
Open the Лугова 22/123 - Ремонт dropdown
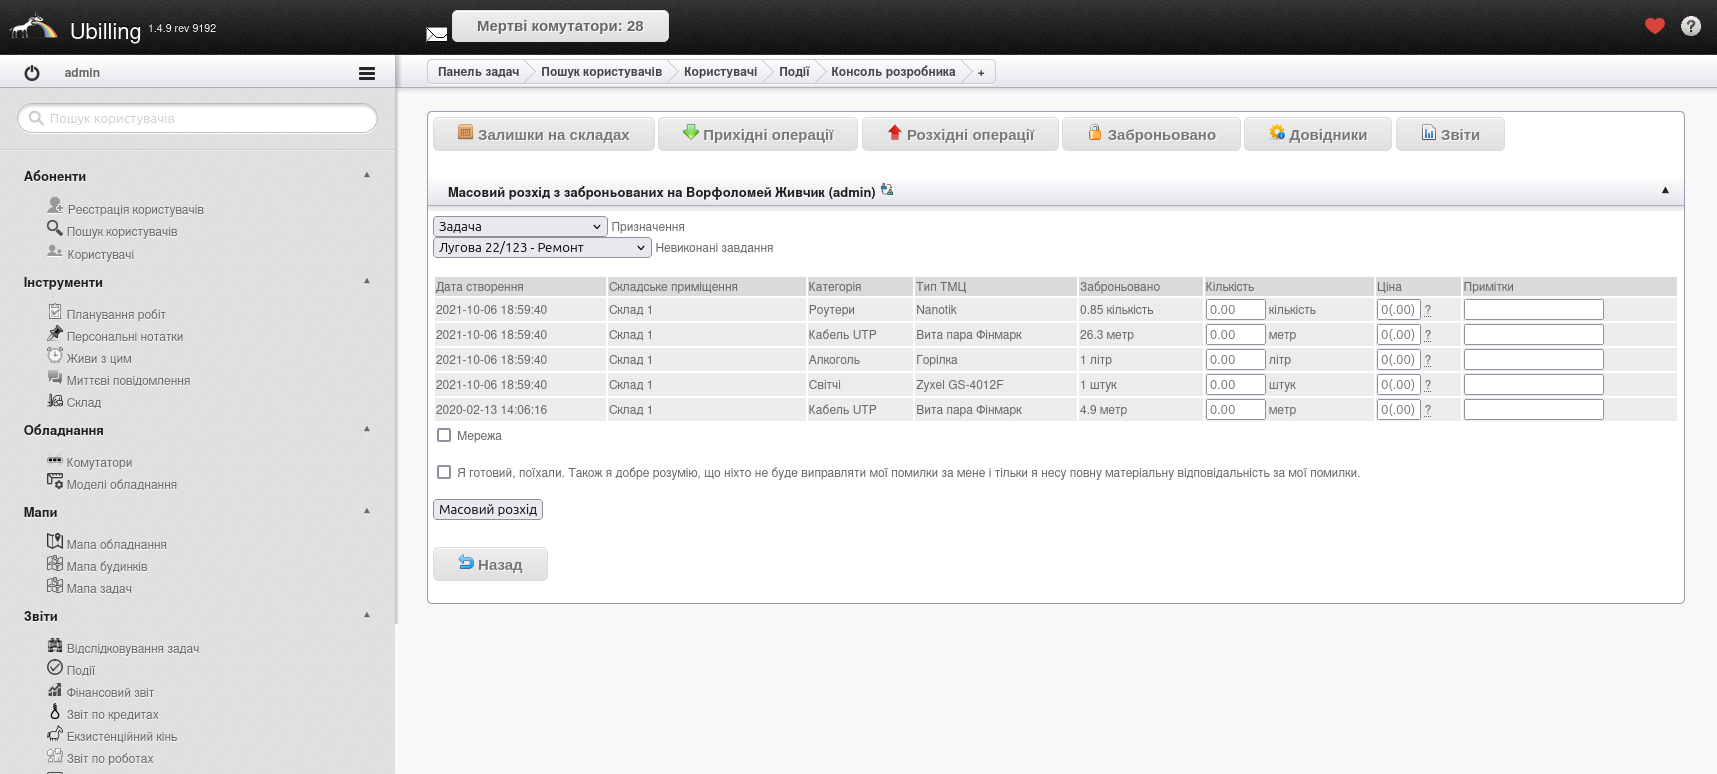click(541, 247)
